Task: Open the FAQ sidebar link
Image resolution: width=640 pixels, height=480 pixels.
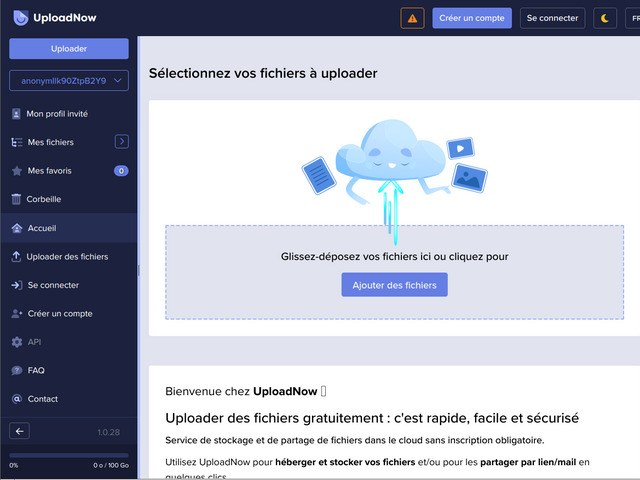Action: [x=36, y=371]
